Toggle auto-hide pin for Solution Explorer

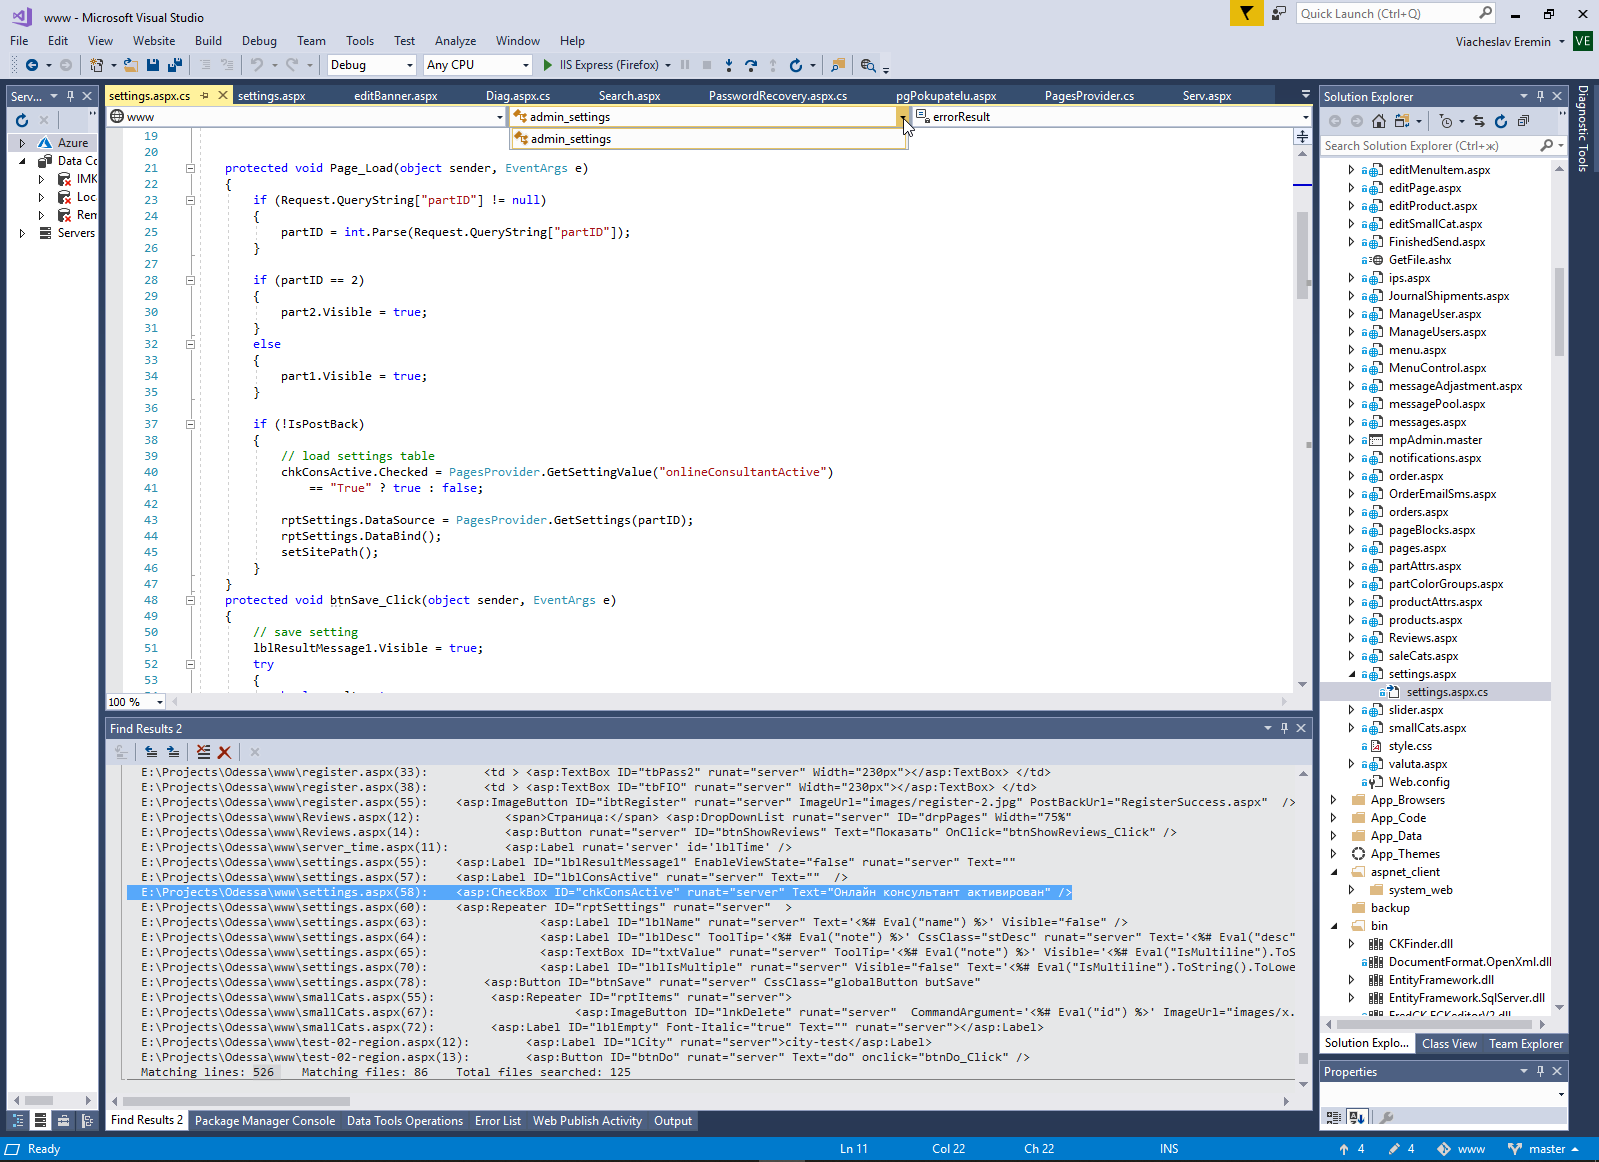(1540, 96)
